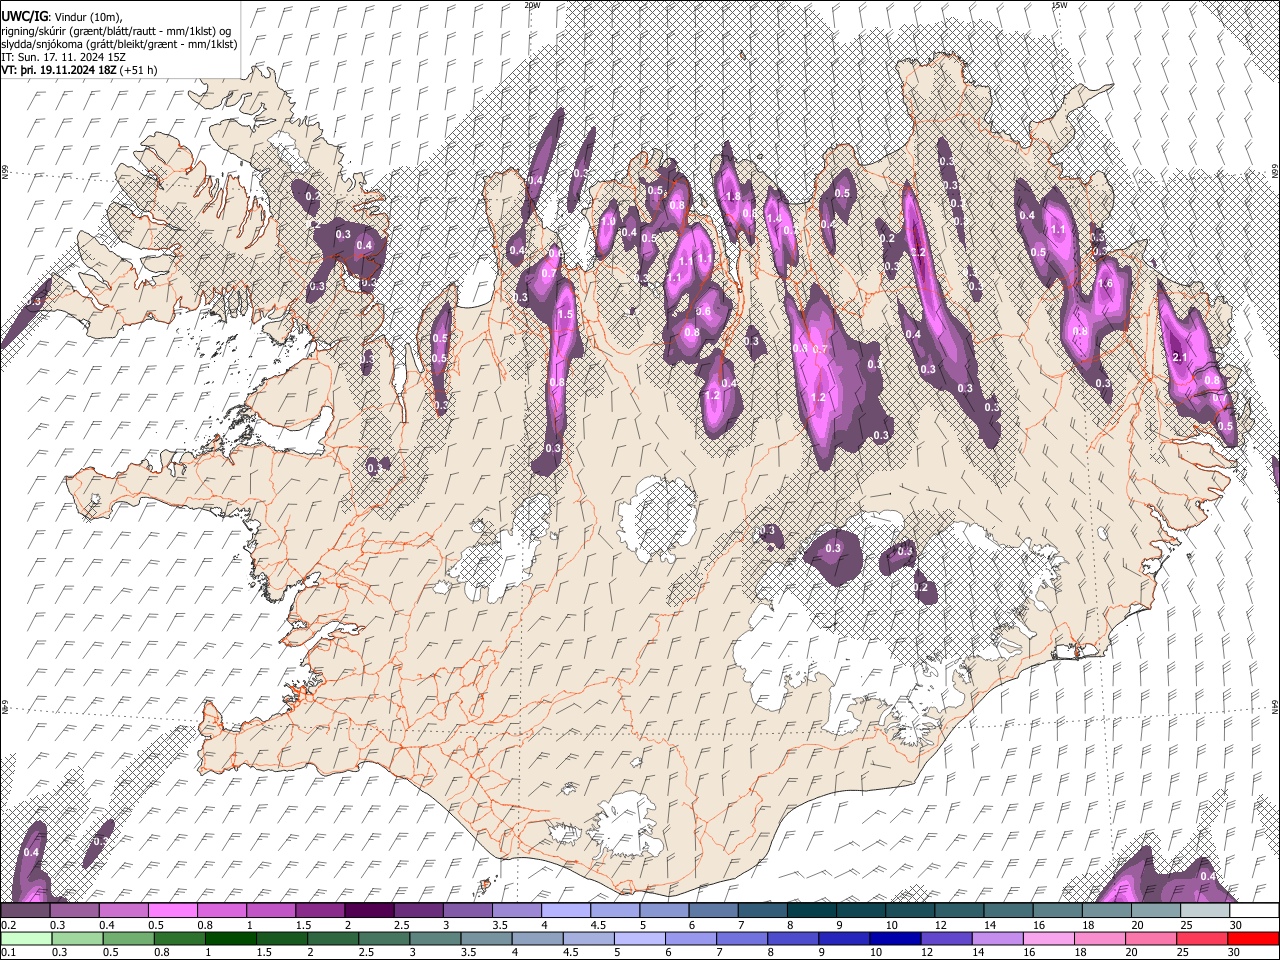
Task: Click the '2.1' precipitation value on the map
Action: (1179, 358)
